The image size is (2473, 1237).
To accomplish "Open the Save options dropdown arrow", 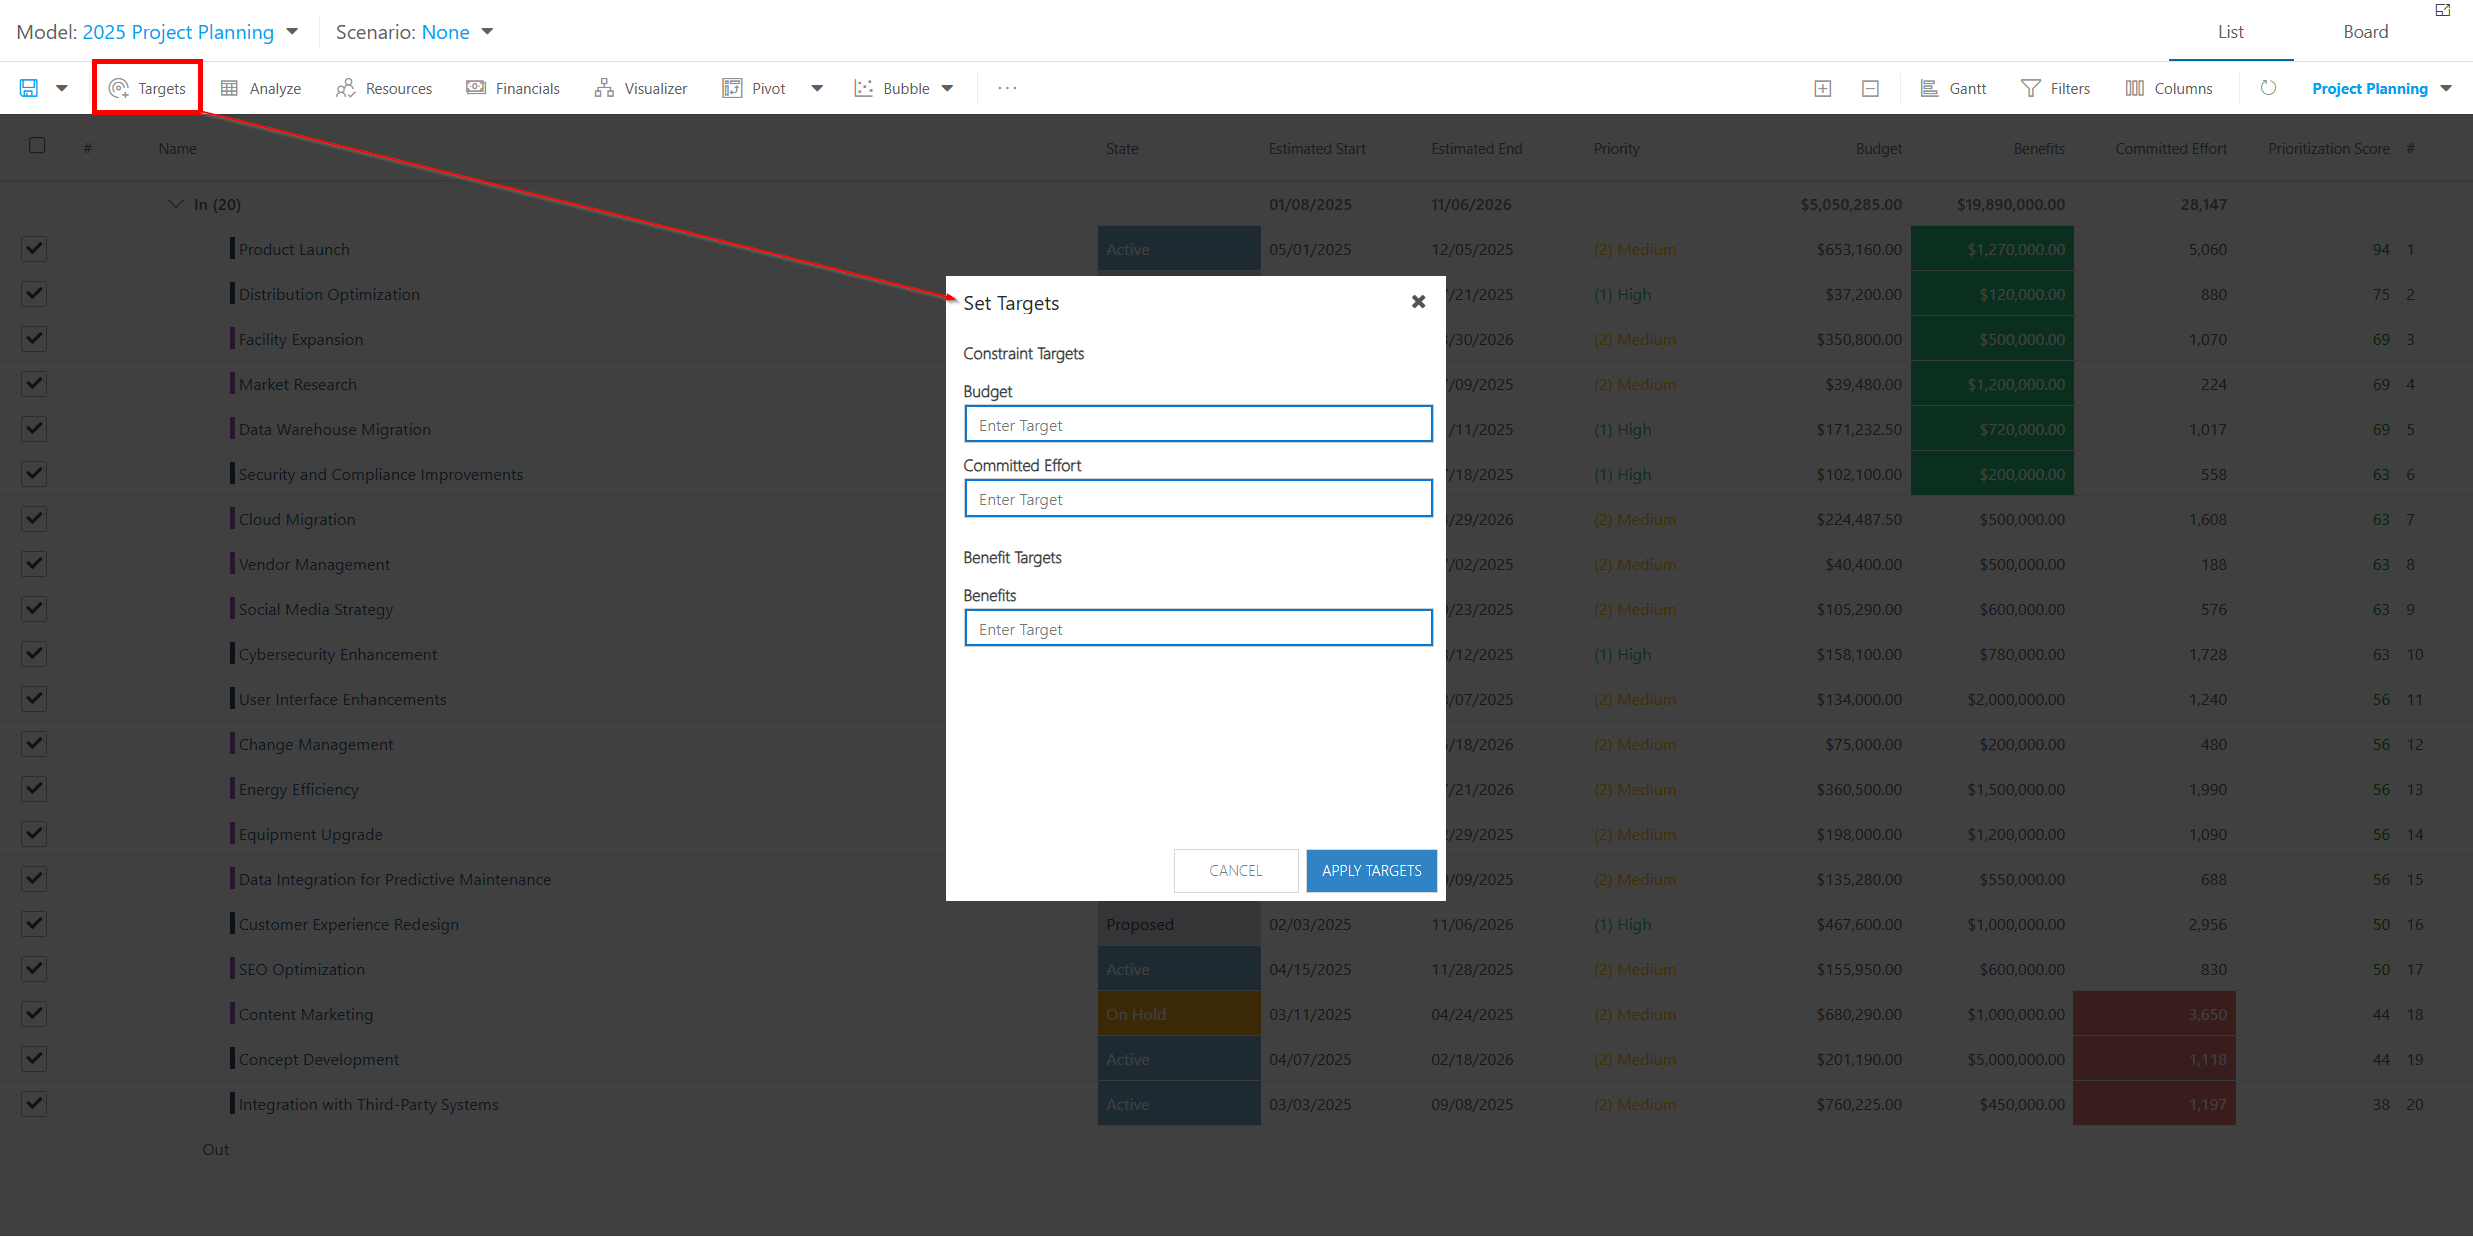I will [x=62, y=88].
